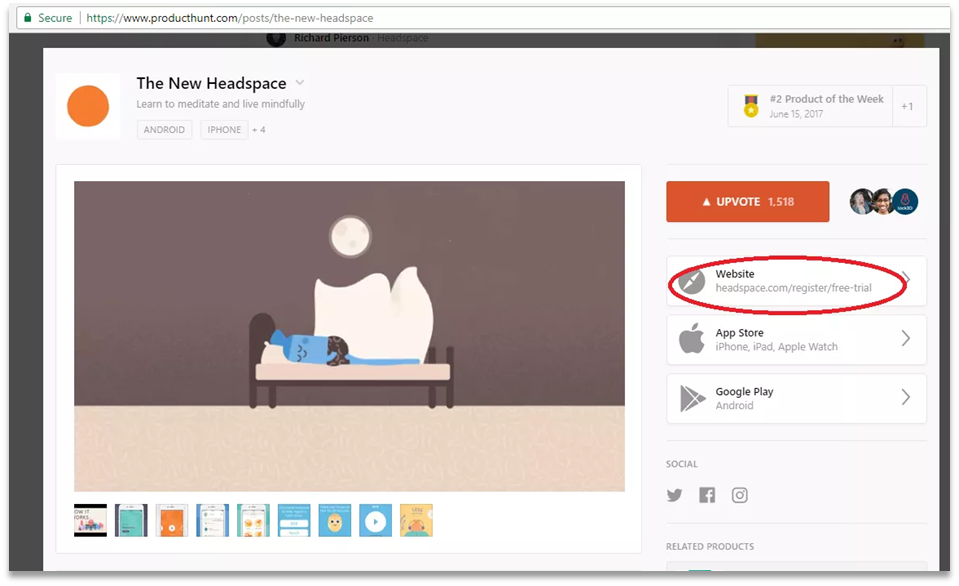Click the +1 badge next to Product of the Week
Viewport: 959px width, 586px height.
click(908, 106)
